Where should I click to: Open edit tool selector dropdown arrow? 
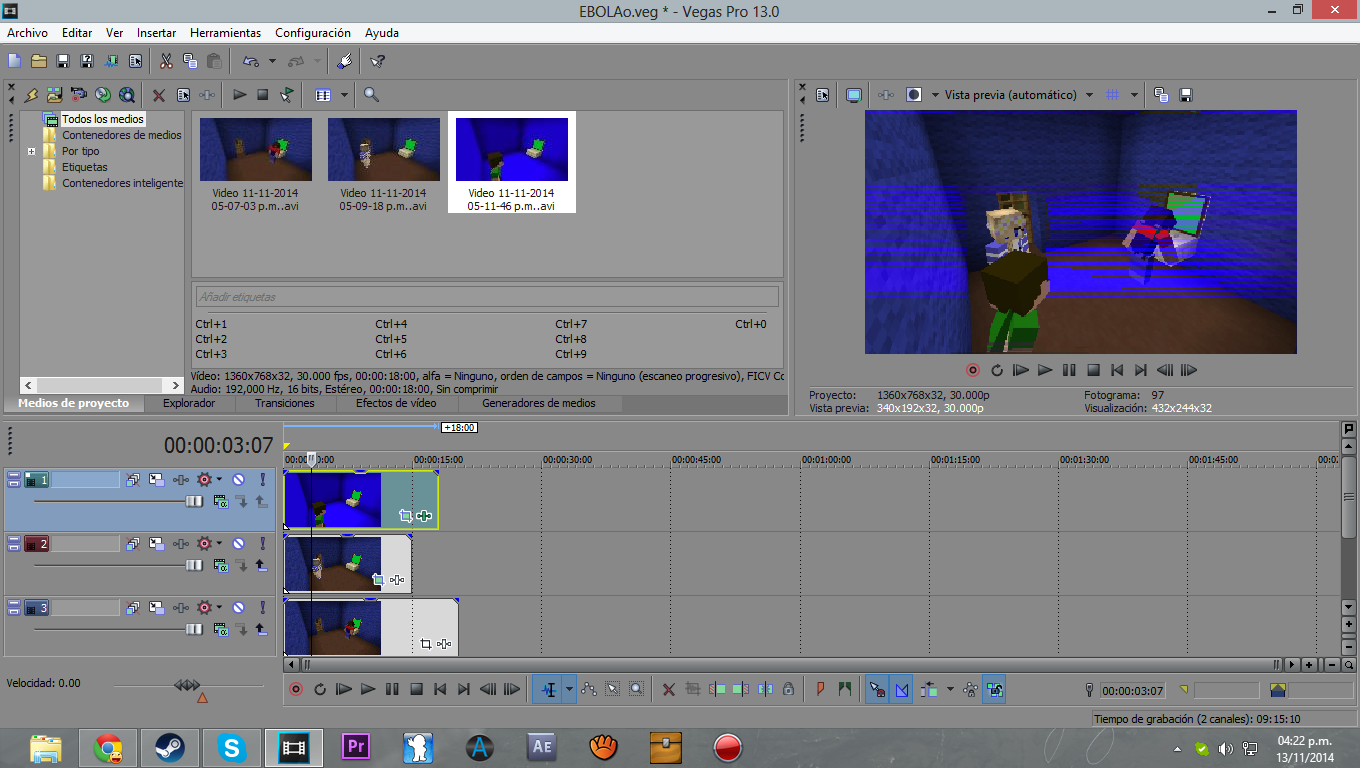(x=570, y=689)
